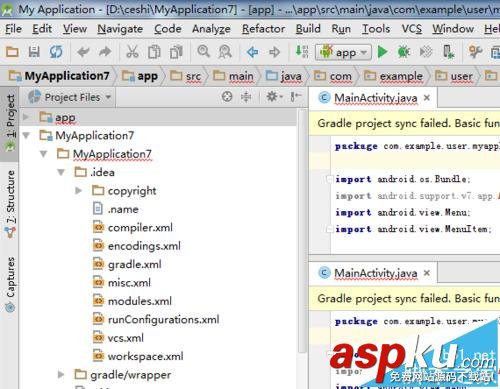Click the Synchronize refresh icon

(56, 52)
